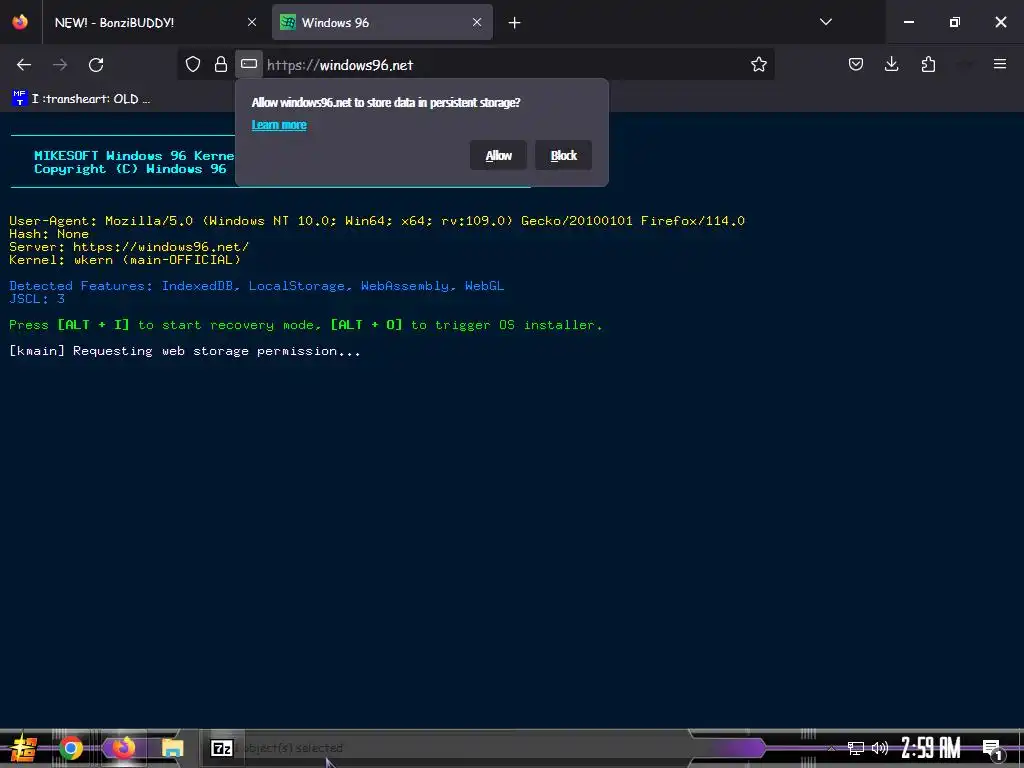This screenshot has width=1024, height=768.
Task: Open tracking protection shield icon
Action: pyautogui.click(x=193, y=64)
